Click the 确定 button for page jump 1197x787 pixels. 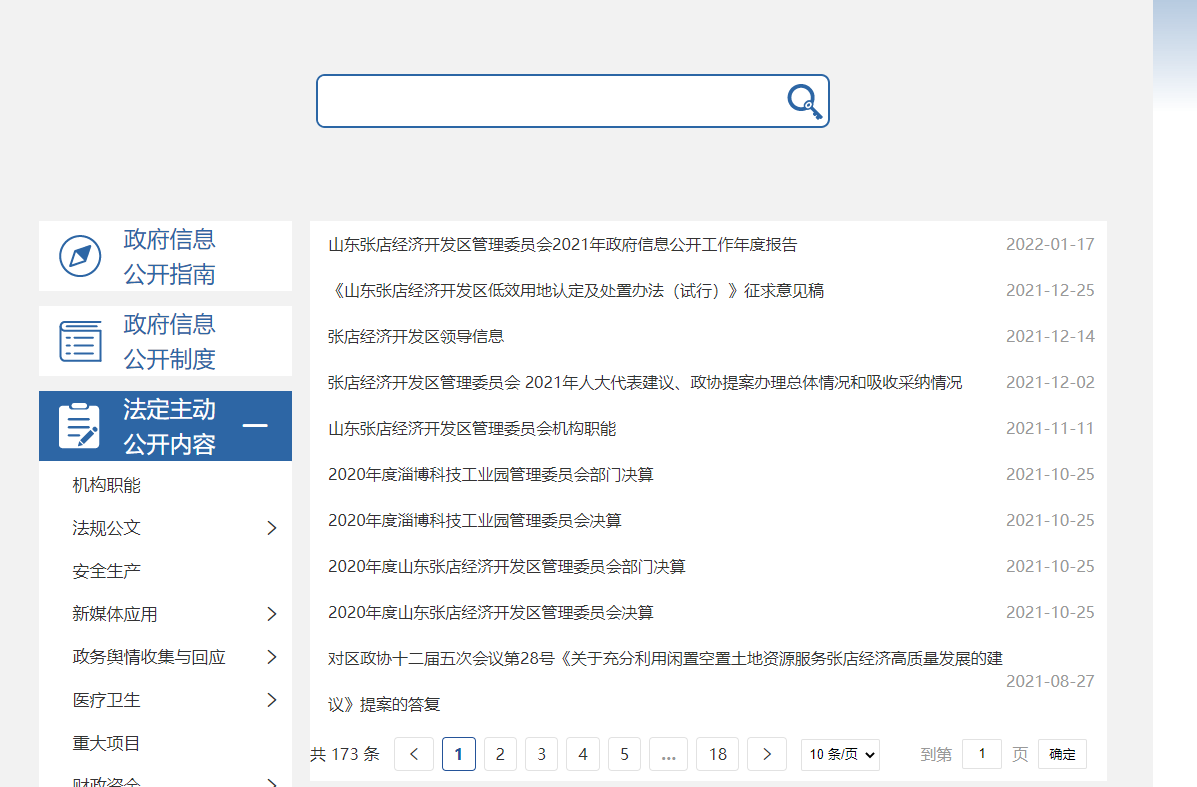(x=1062, y=754)
